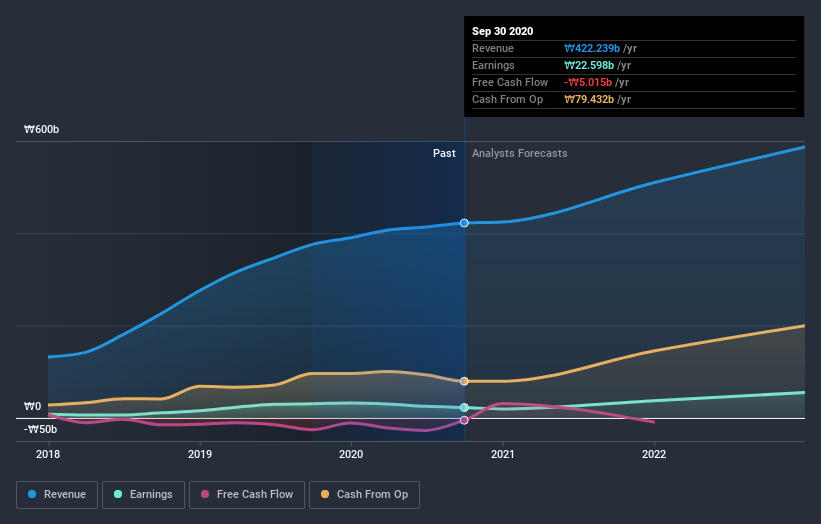
Task: Click the -₩5.015b free cash flow value
Action: (588, 83)
